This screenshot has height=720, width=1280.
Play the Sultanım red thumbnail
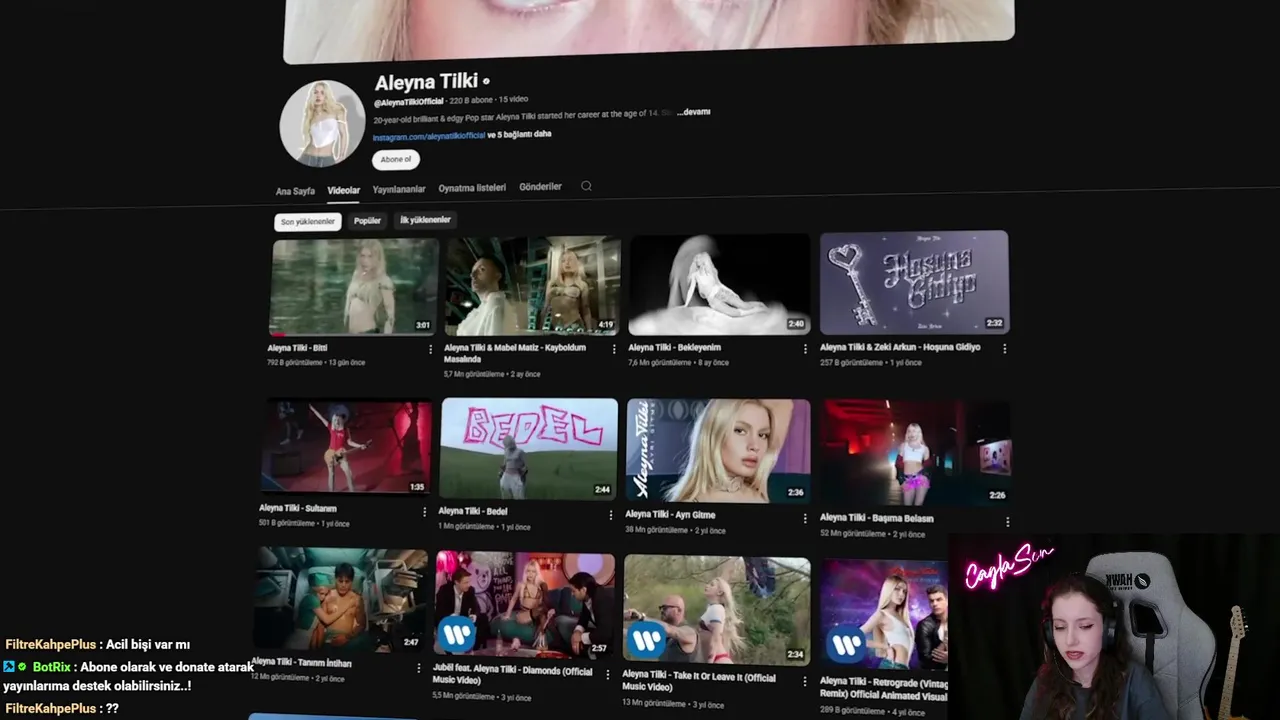[346, 447]
